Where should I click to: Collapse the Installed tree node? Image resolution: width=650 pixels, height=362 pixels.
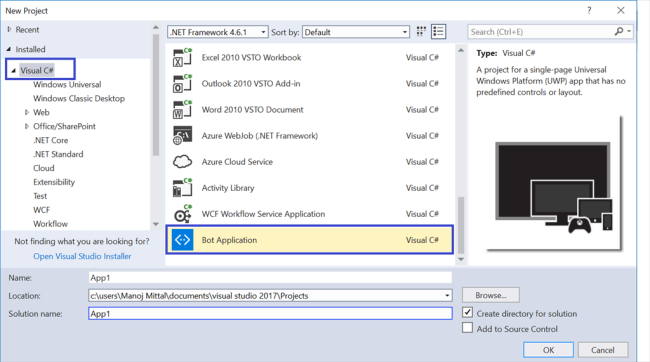pos(9,49)
